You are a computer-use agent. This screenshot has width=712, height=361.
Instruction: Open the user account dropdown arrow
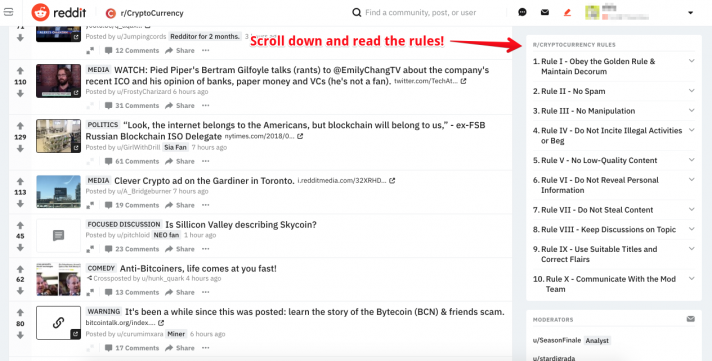690,13
